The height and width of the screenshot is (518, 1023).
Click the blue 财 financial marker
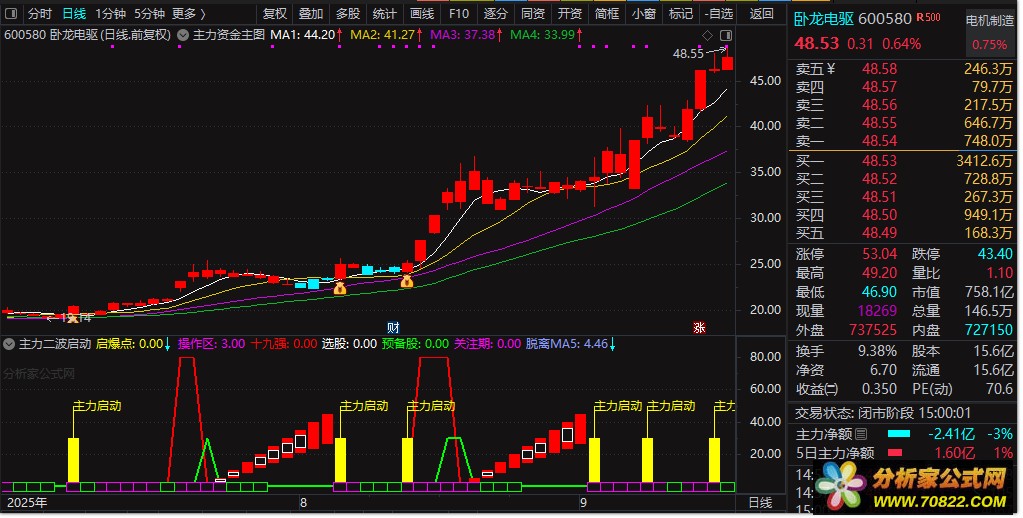pos(393,328)
